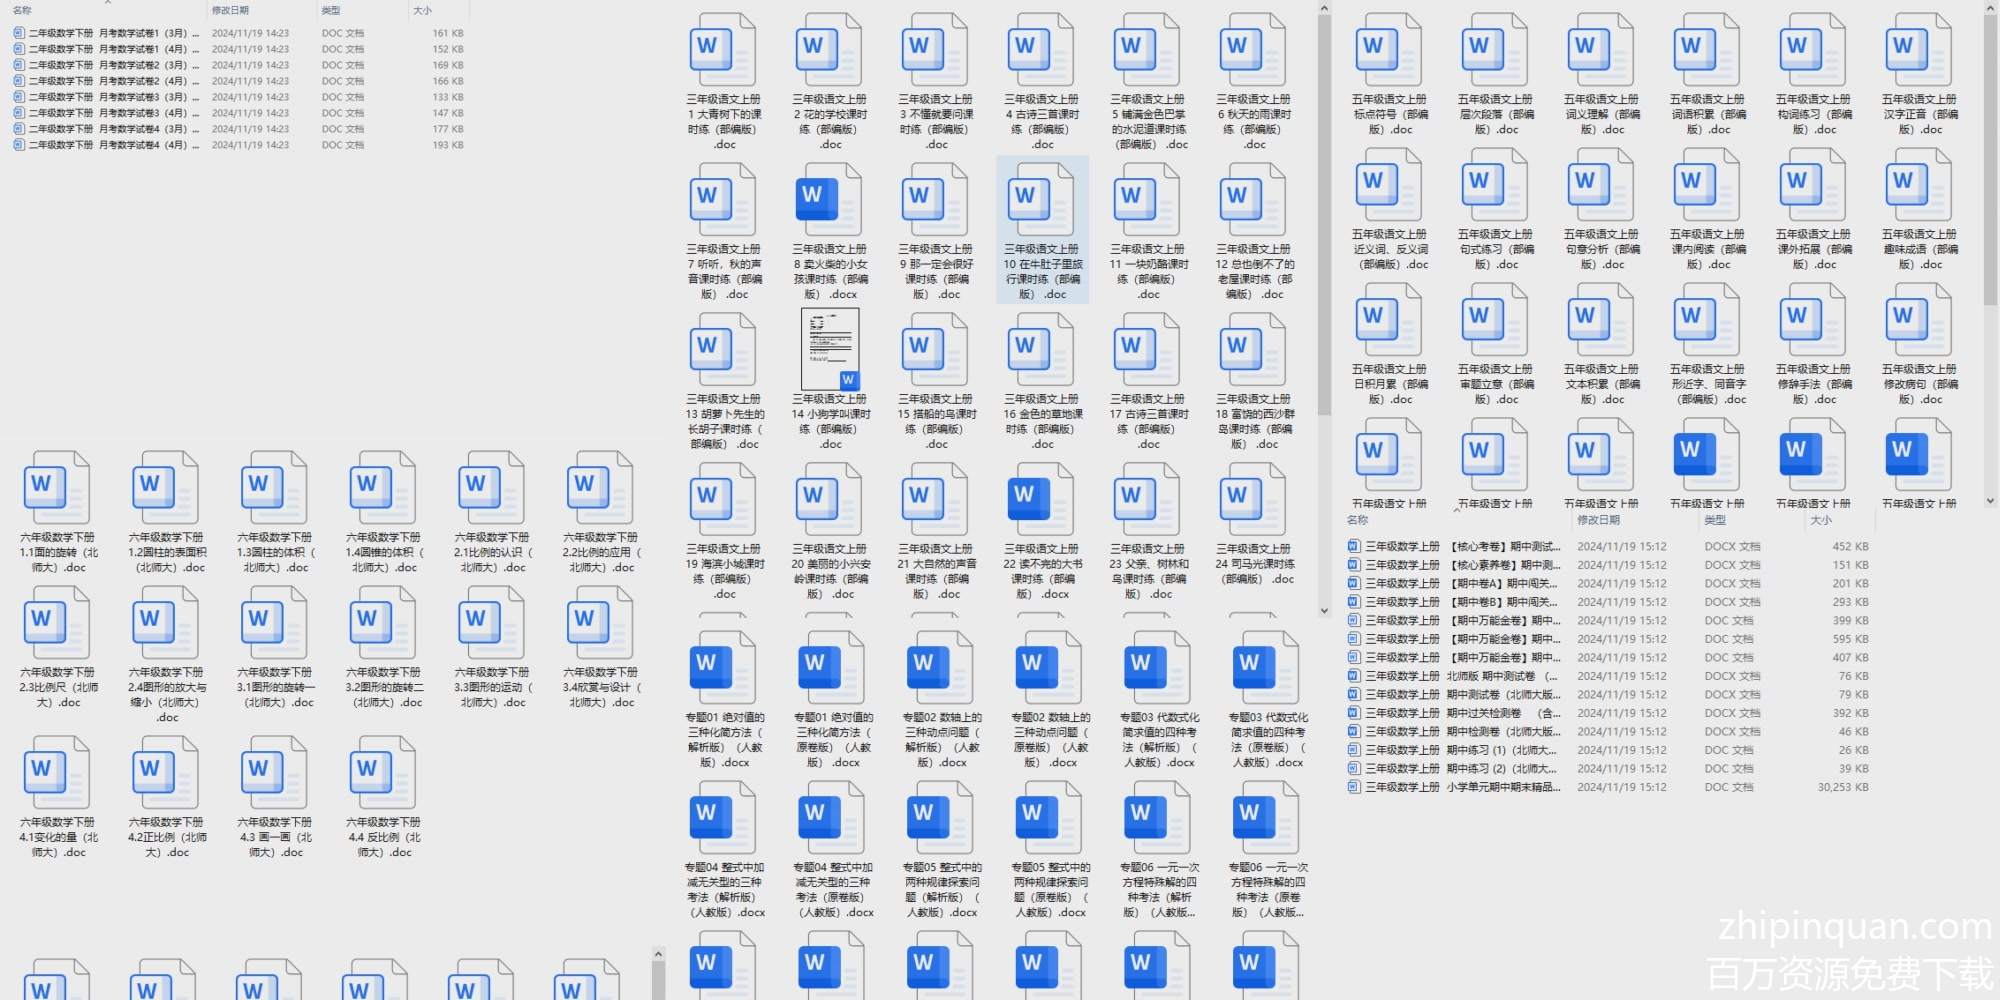Screen dimensions: 2000x1000
Task: Open the 8 卖火柴的小女孩课时练 docx icon
Action: pos(829,200)
